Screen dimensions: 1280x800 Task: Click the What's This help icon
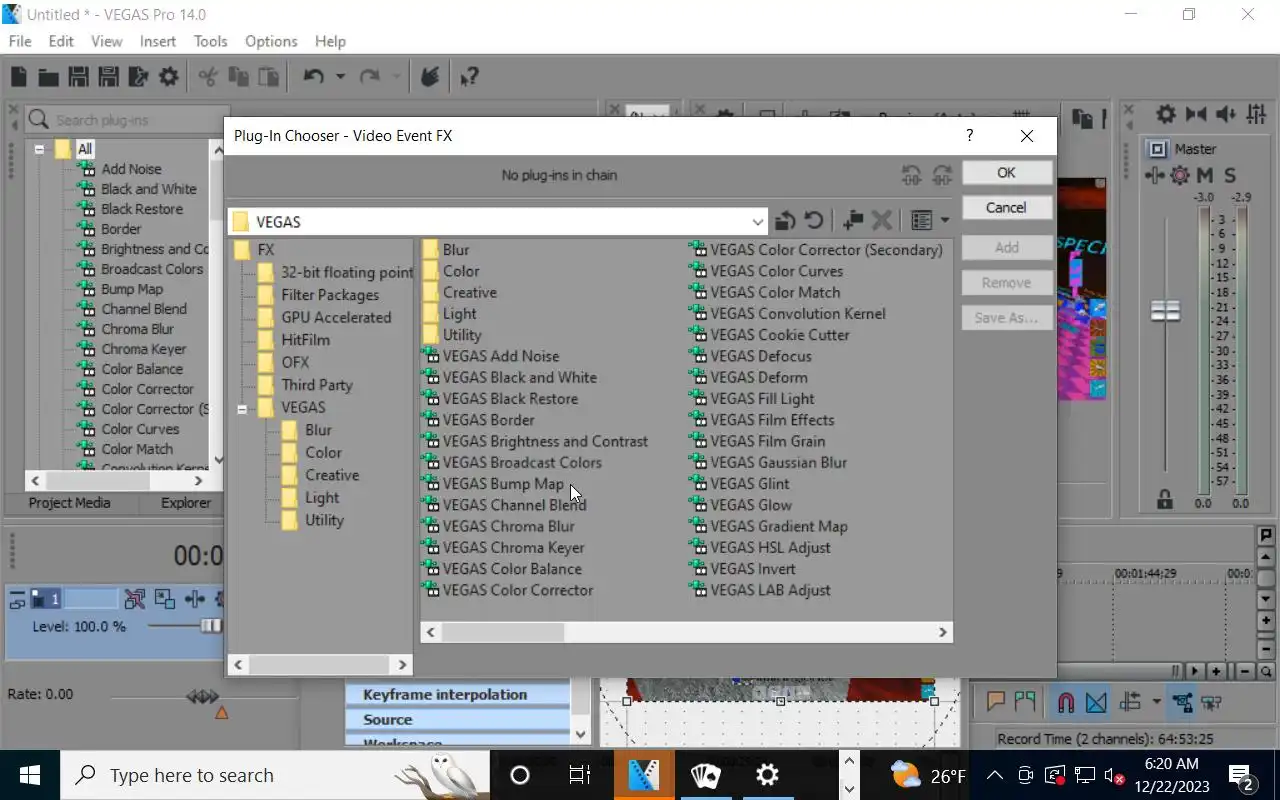tap(468, 77)
